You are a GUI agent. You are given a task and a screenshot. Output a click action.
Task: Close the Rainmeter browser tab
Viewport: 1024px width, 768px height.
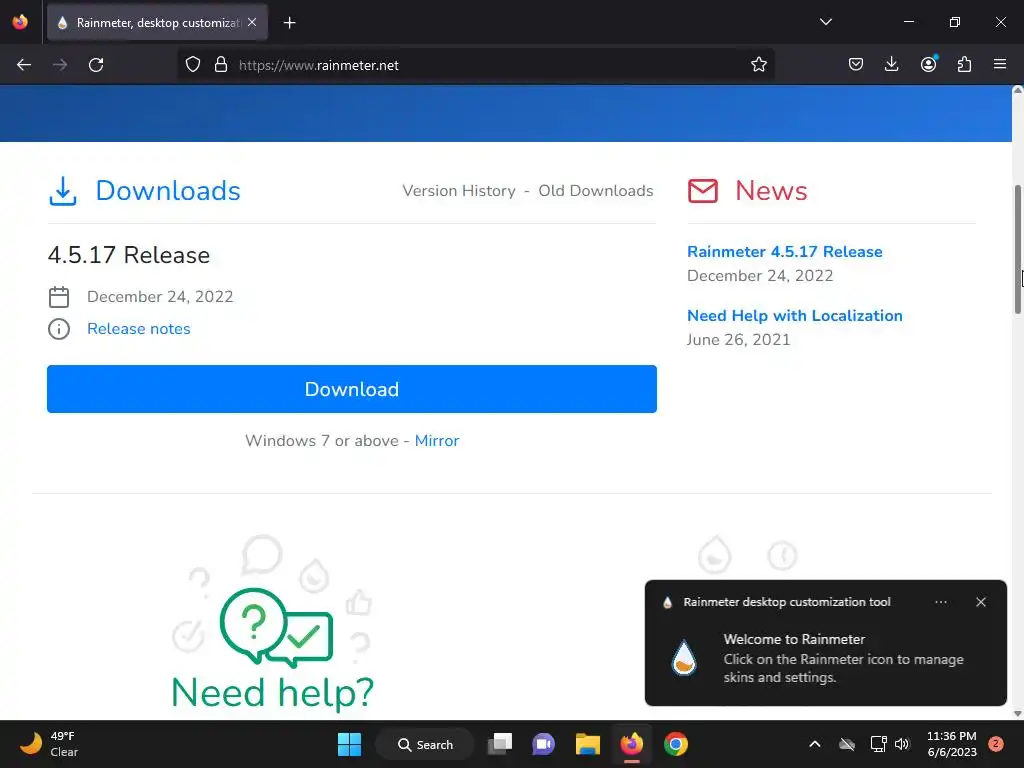pos(252,22)
